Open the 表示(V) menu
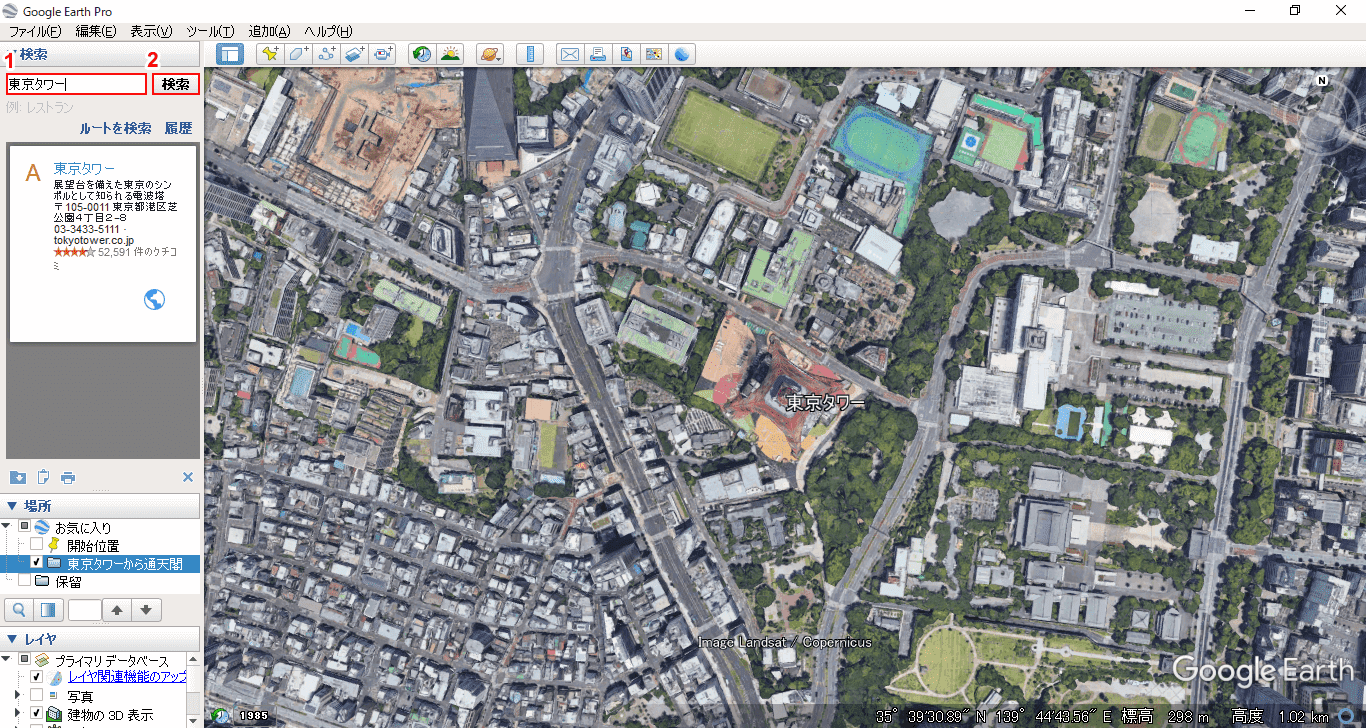Image resolution: width=1366 pixels, height=728 pixels. point(151,32)
